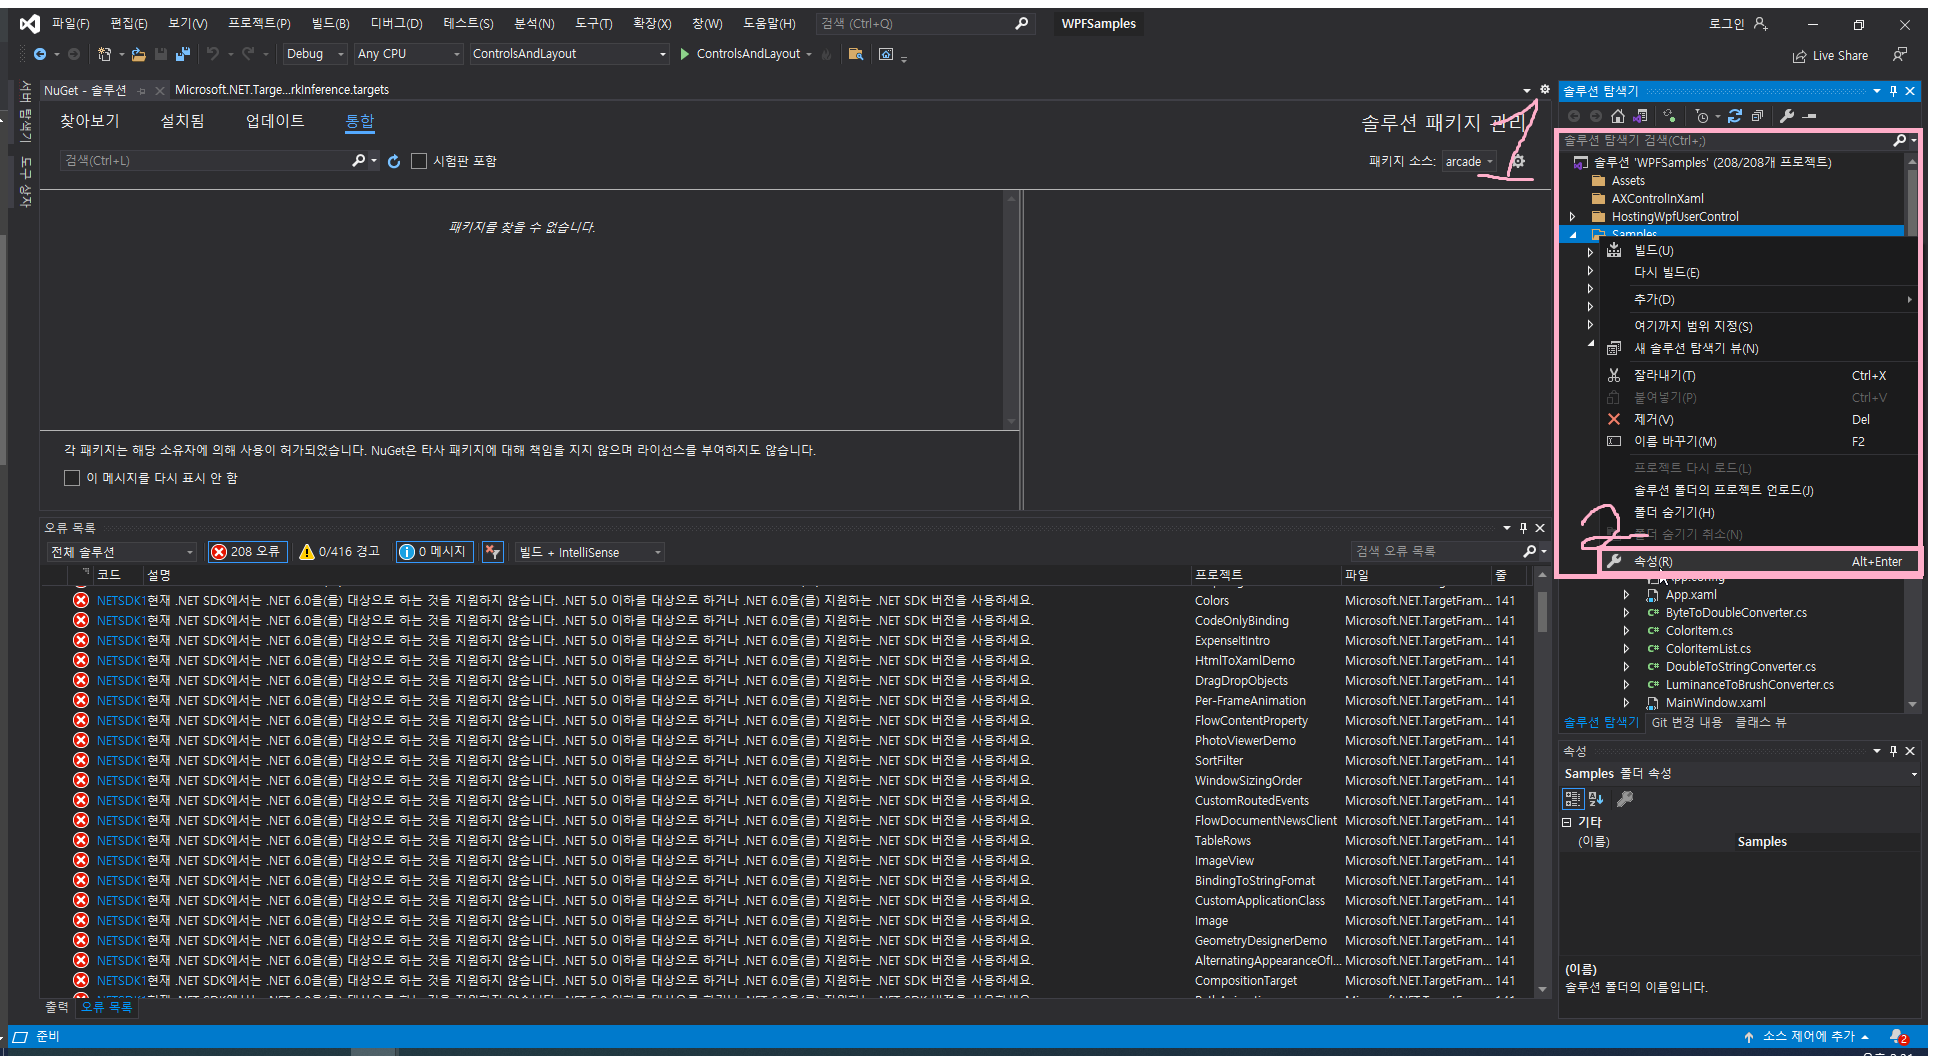Click the 로그인 sign-in button

(x=1738, y=24)
